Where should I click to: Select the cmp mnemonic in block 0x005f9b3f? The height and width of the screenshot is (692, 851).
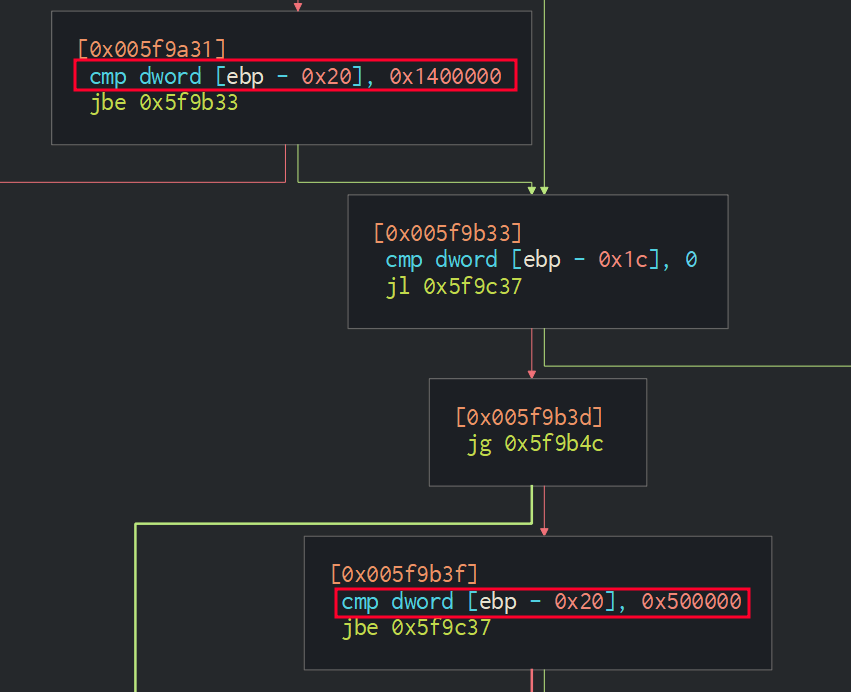point(360,601)
